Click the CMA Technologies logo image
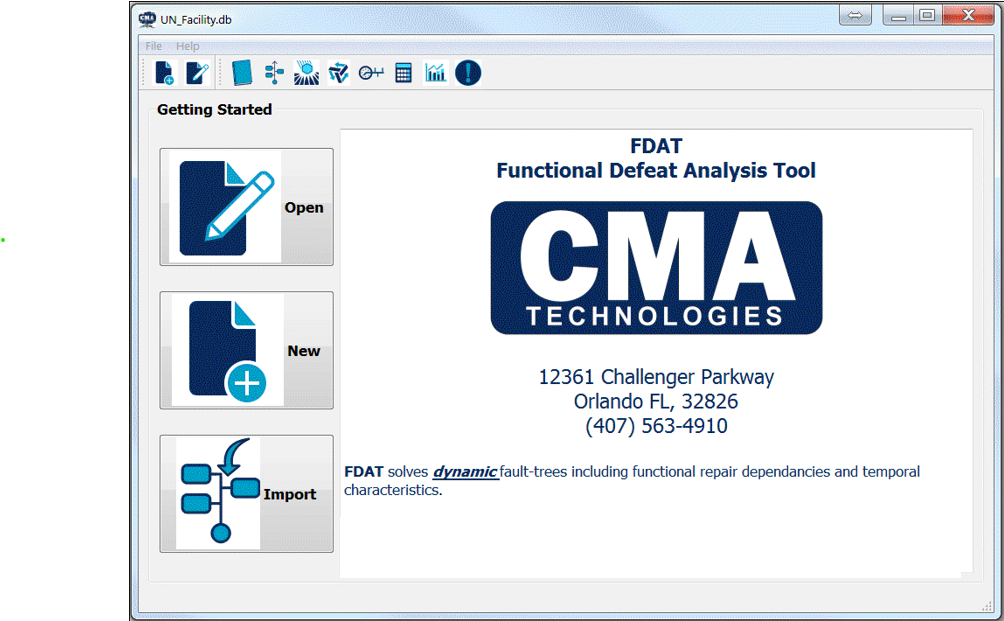Screen dimensions: 1004x621 (656, 268)
